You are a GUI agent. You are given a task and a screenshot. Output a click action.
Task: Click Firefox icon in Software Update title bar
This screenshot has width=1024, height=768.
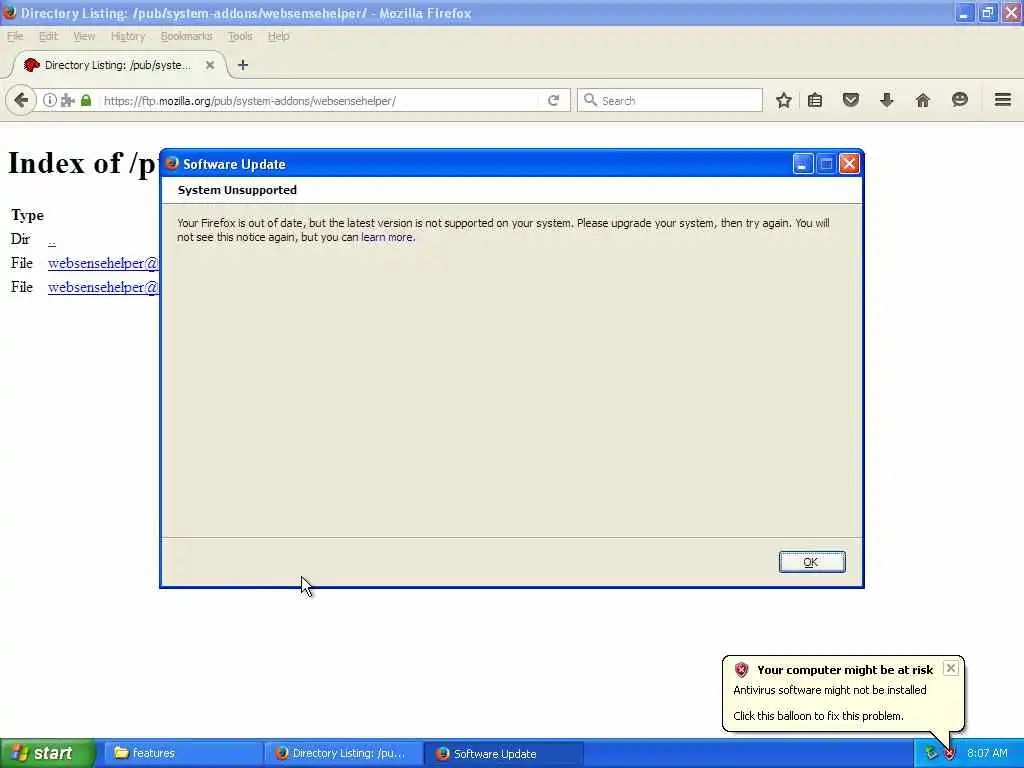(x=172, y=163)
